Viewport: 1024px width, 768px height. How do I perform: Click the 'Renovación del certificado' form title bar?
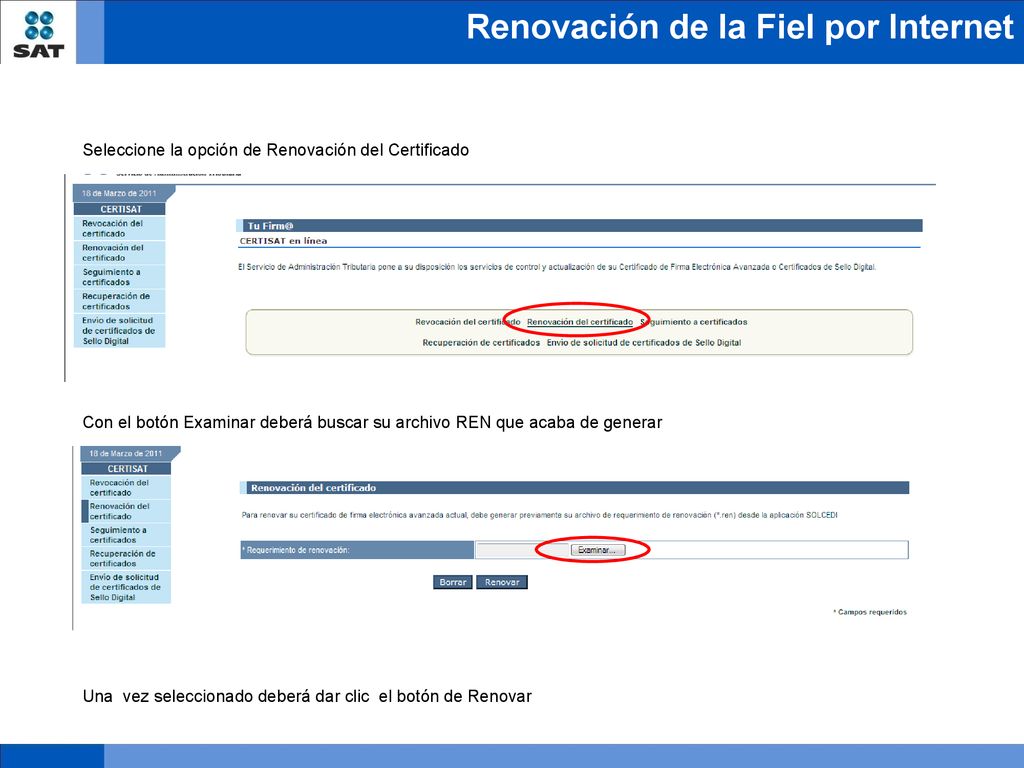click(x=575, y=488)
